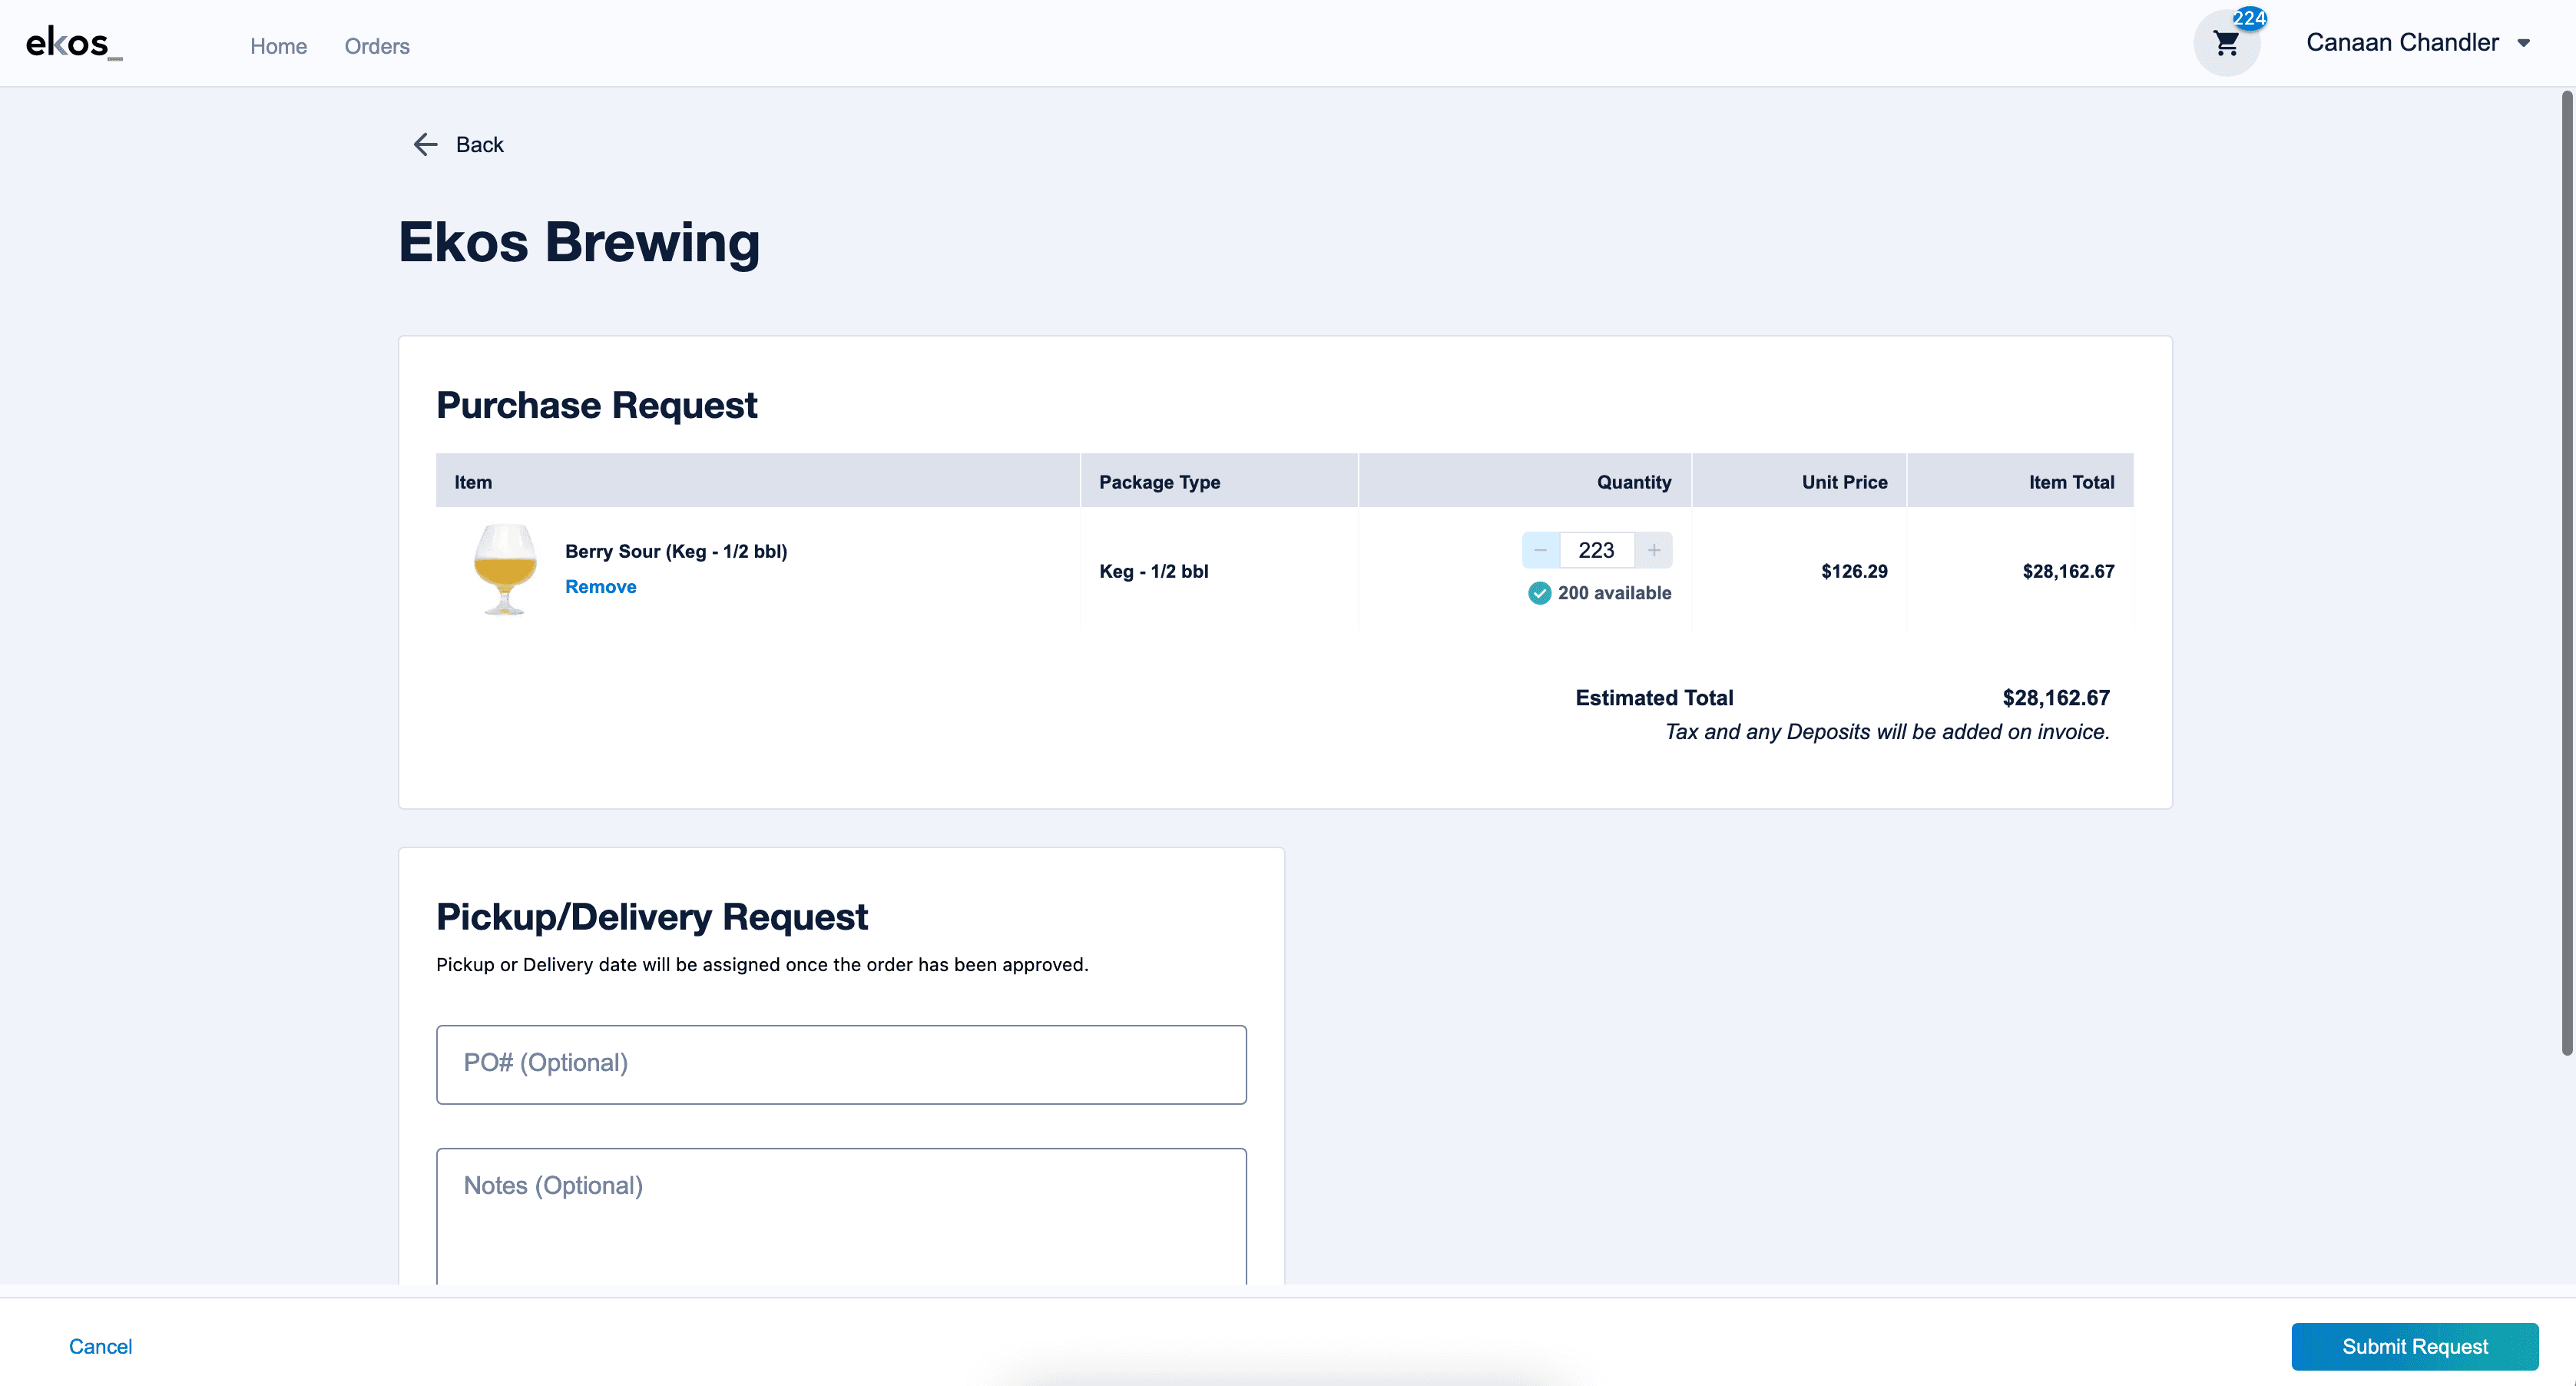Click the Berry Sour beer glass thumbnail
2576x1386 pixels.
[x=504, y=569]
